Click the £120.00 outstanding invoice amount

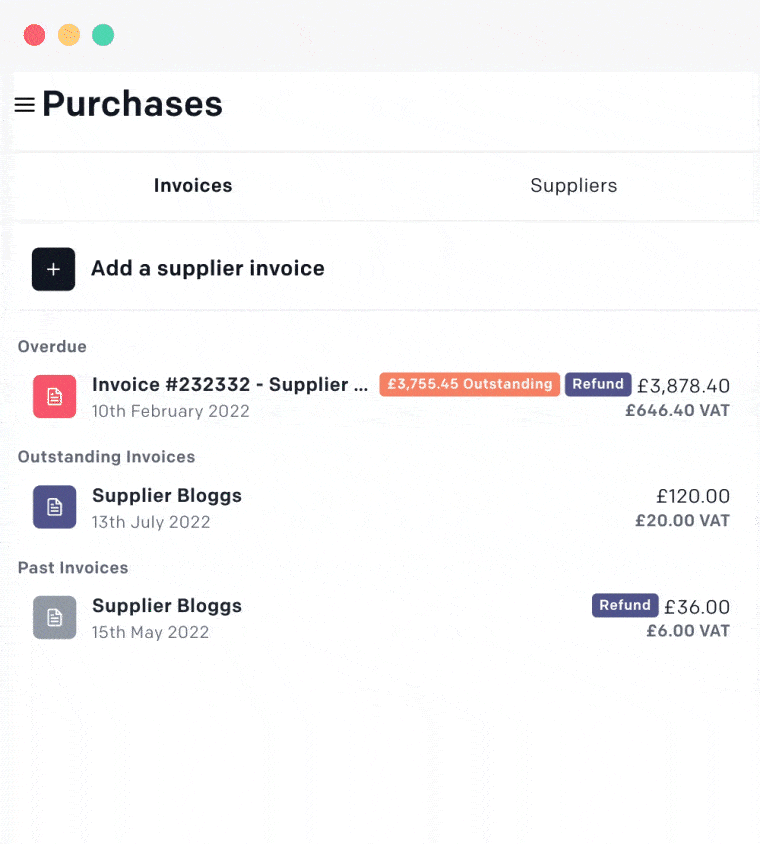(x=693, y=496)
